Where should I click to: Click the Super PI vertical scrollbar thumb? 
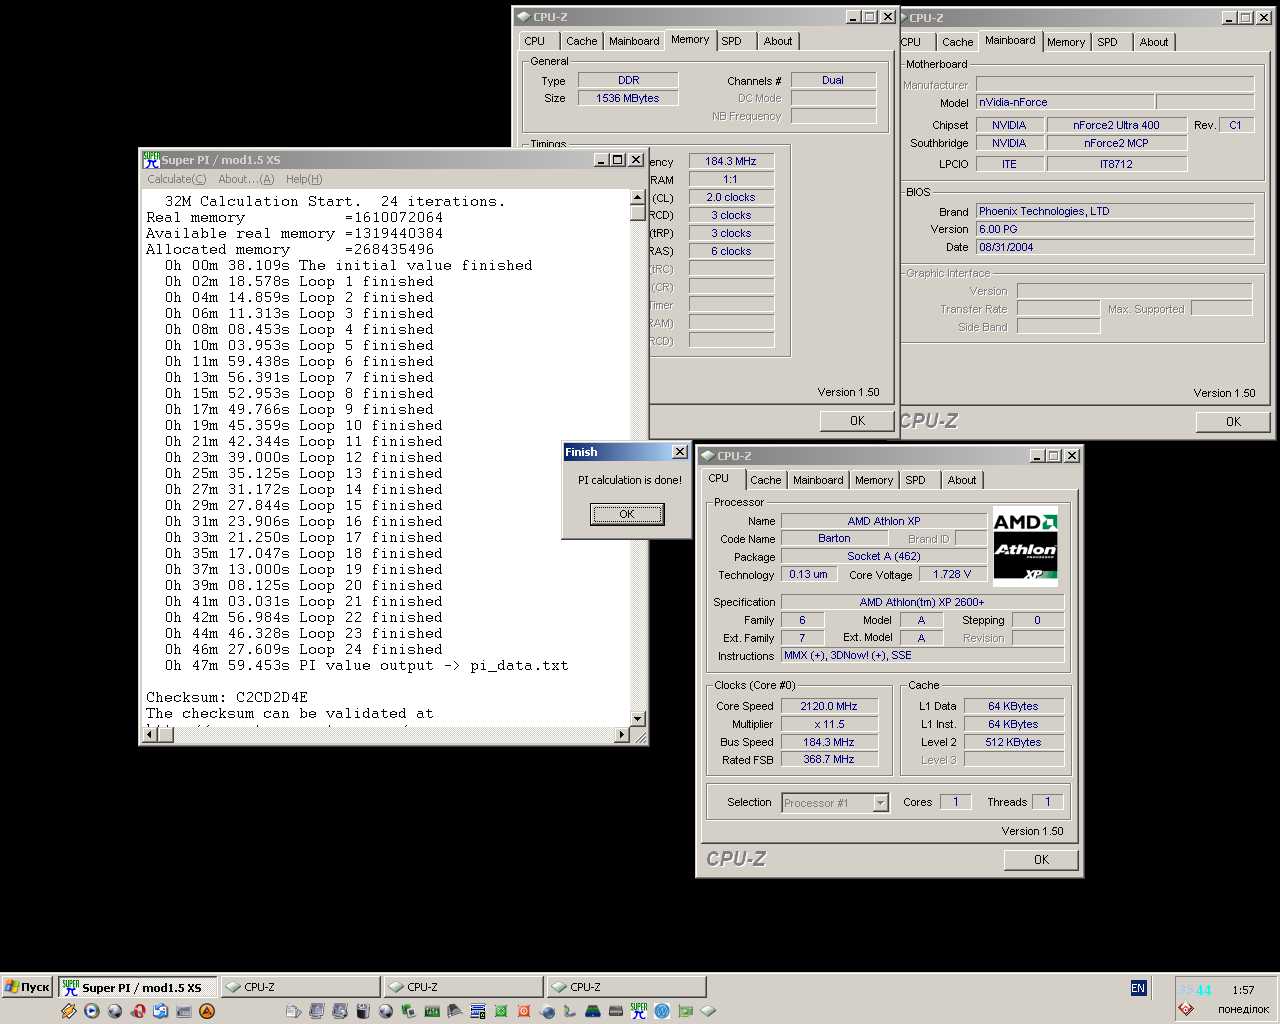pos(638,212)
